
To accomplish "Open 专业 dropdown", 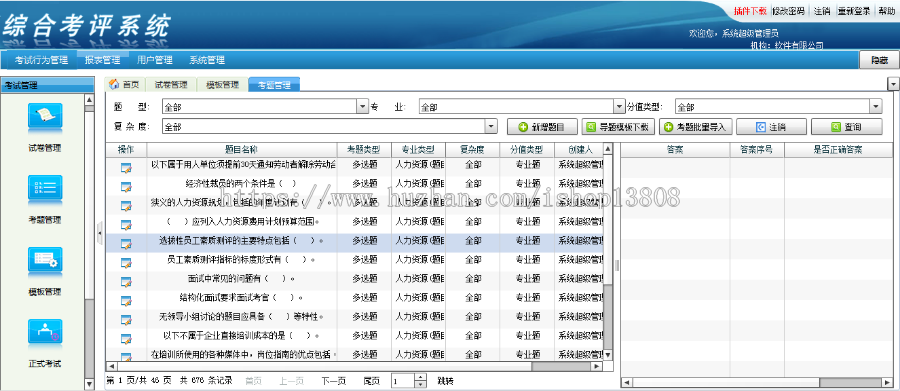I will [x=619, y=107].
